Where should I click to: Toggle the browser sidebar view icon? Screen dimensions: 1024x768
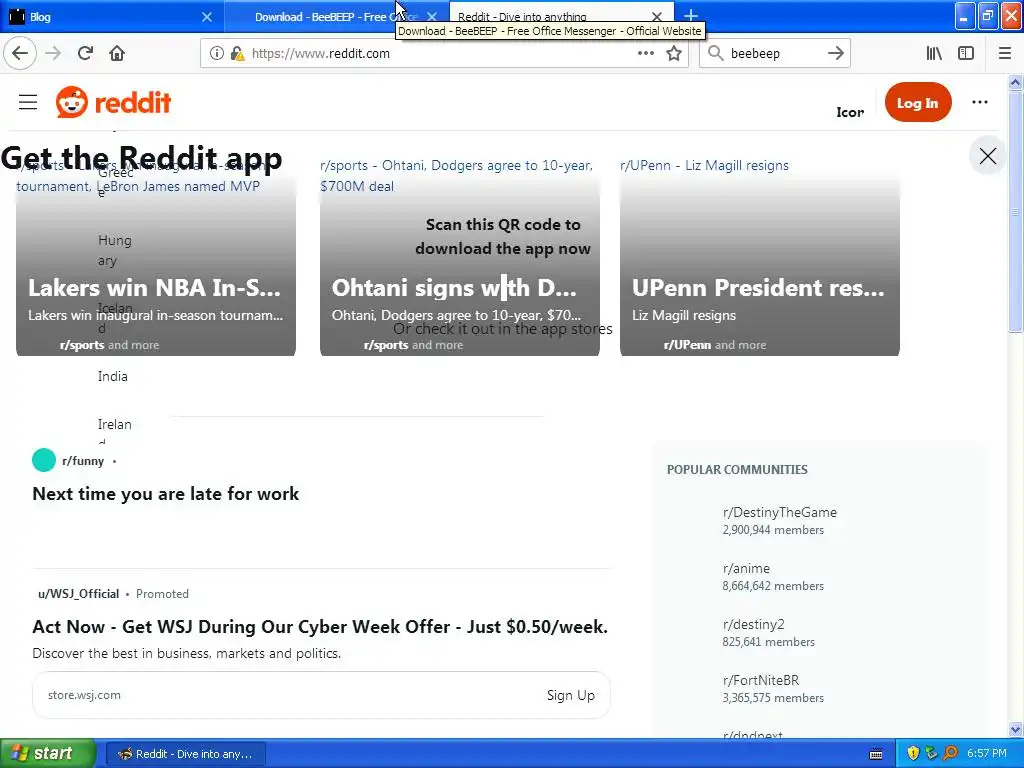[x=966, y=53]
